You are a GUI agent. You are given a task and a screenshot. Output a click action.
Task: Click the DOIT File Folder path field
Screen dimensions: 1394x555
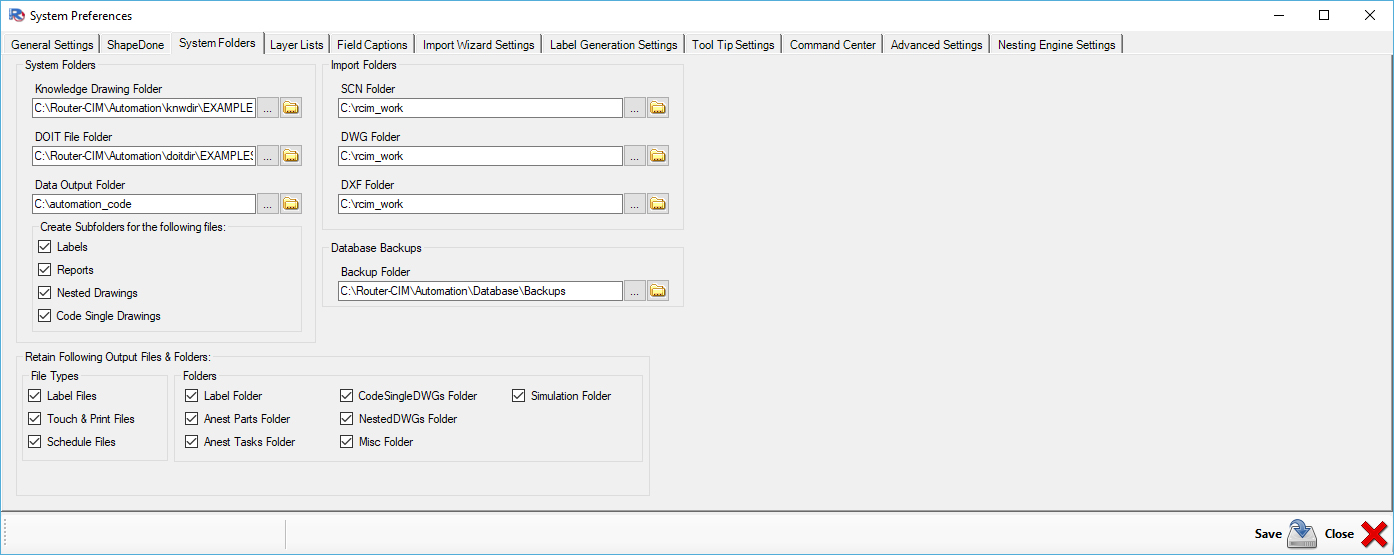coord(144,156)
